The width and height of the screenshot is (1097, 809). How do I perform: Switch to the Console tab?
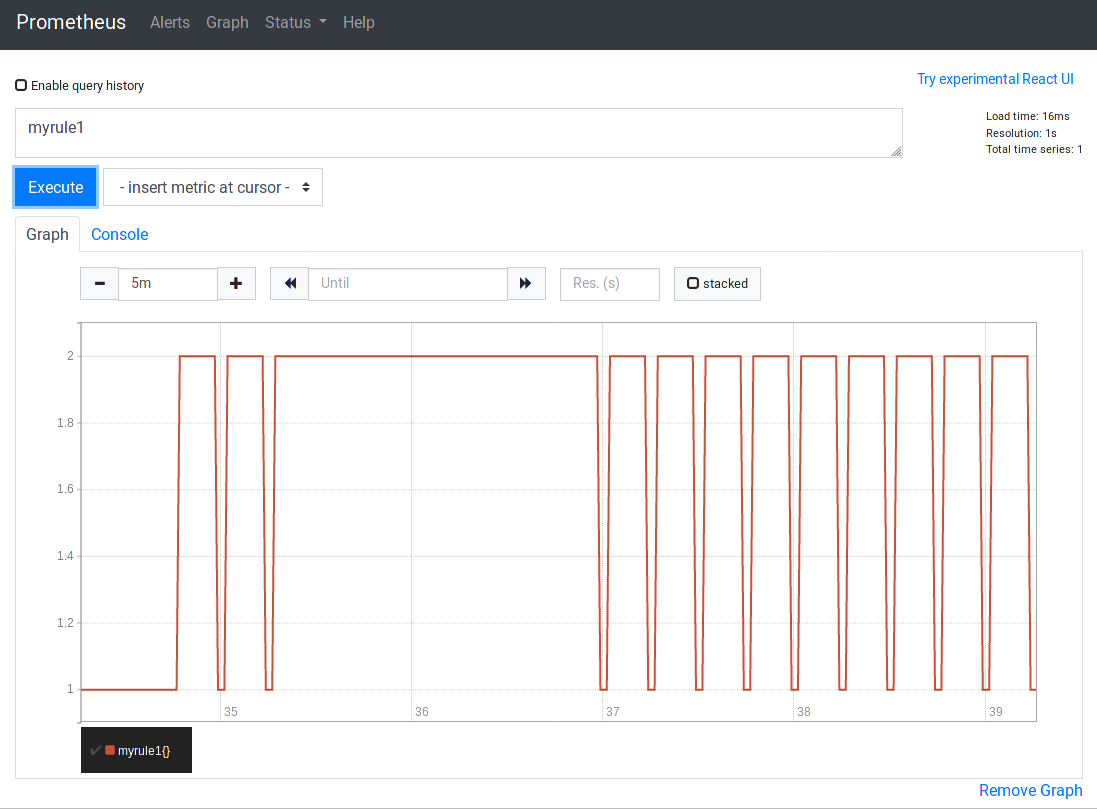click(x=119, y=234)
